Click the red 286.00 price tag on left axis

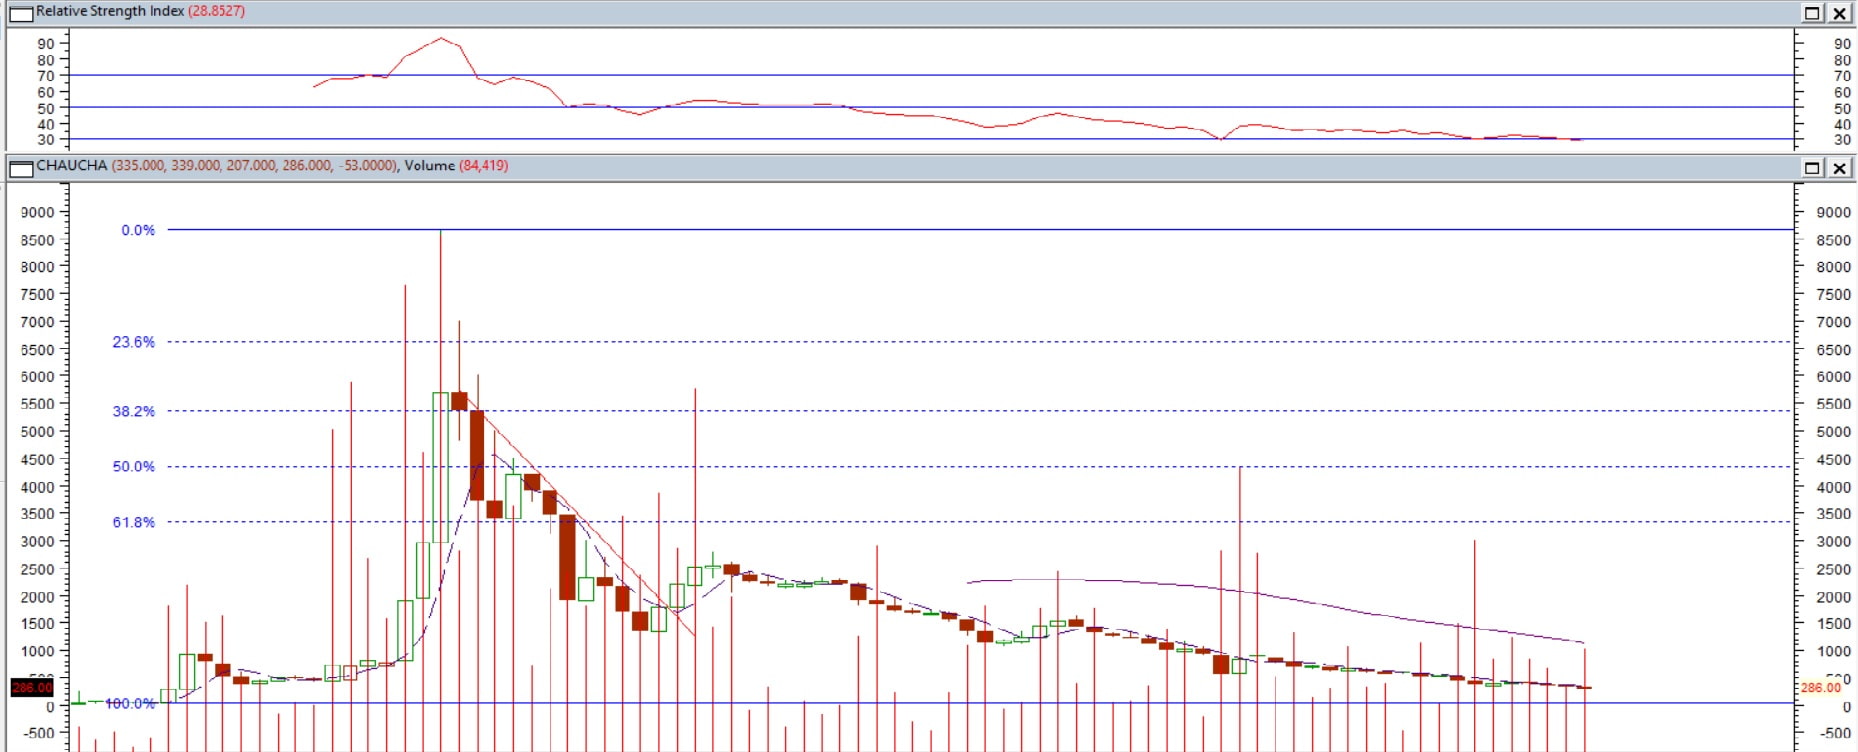(x=31, y=687)
